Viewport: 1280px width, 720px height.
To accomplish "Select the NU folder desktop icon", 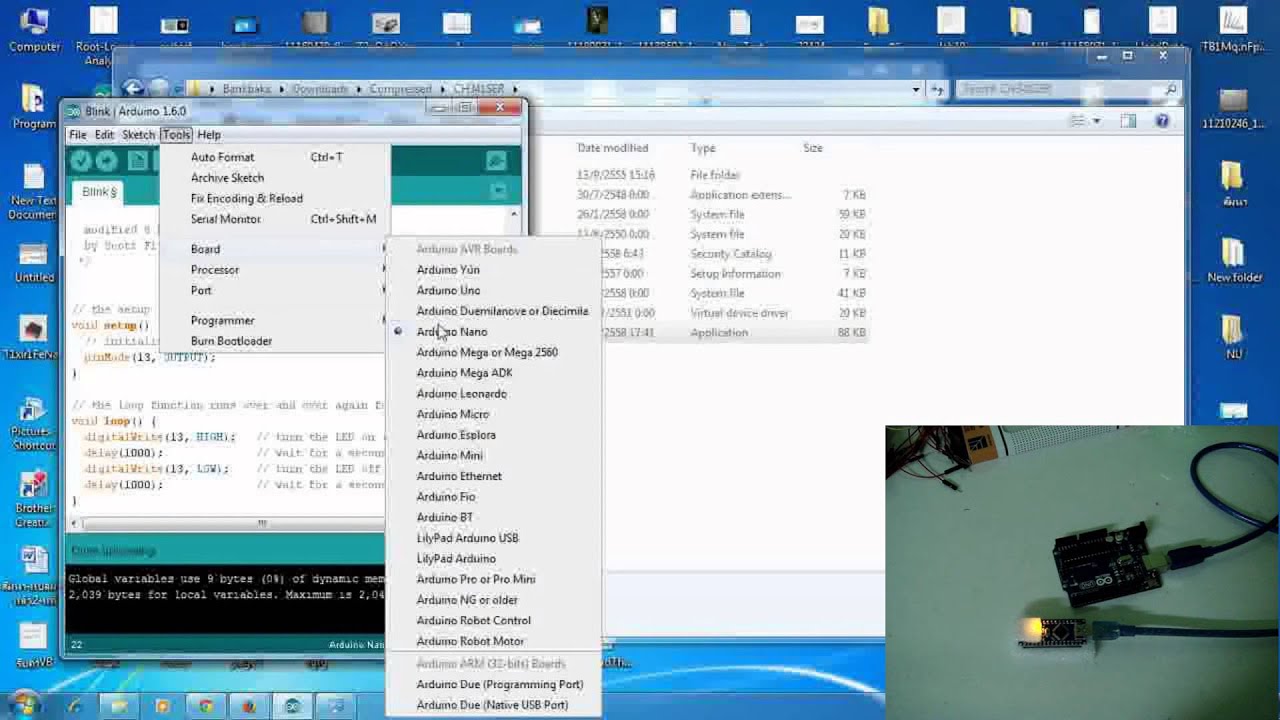I will (1234, 337).
